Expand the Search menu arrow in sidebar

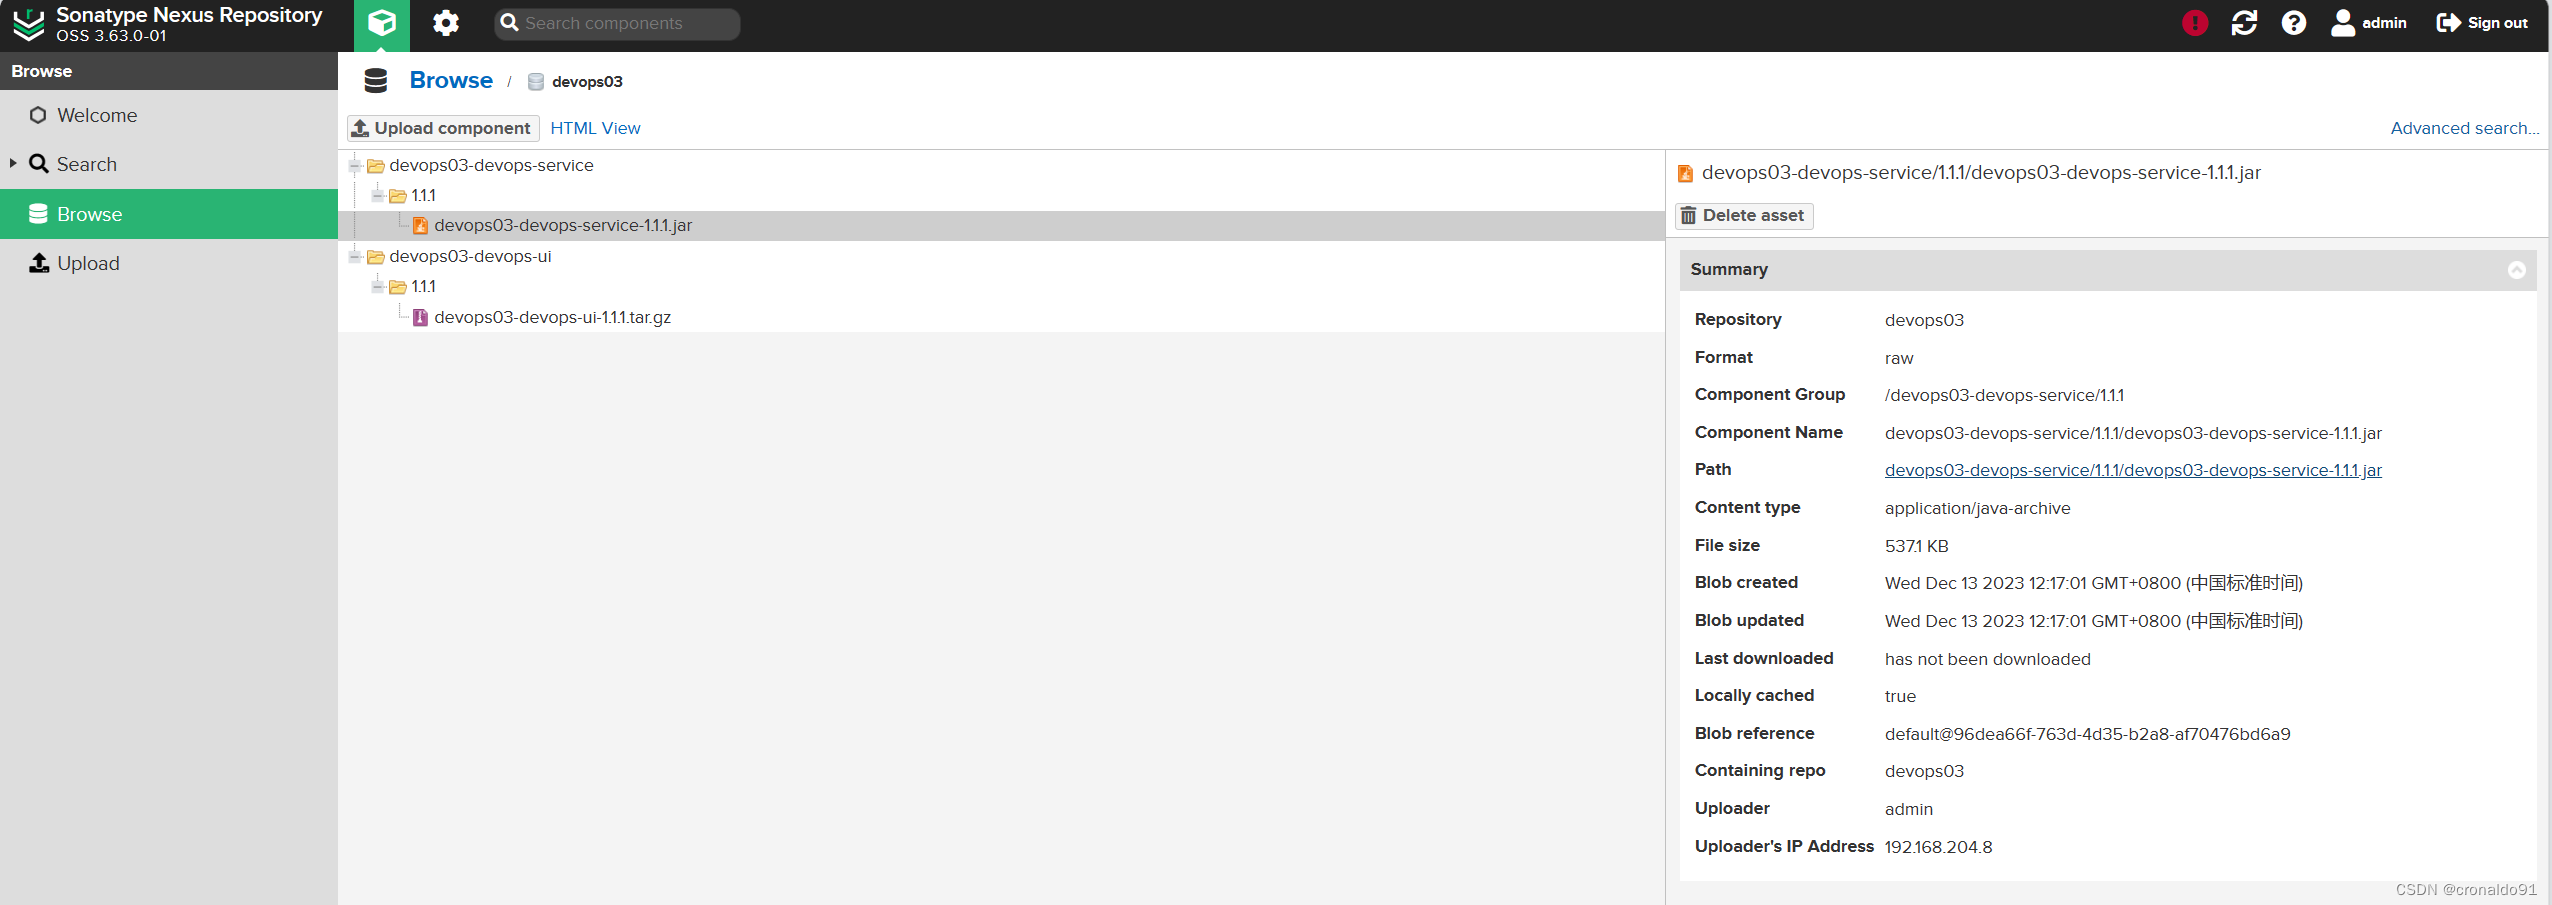coord(13,163)
